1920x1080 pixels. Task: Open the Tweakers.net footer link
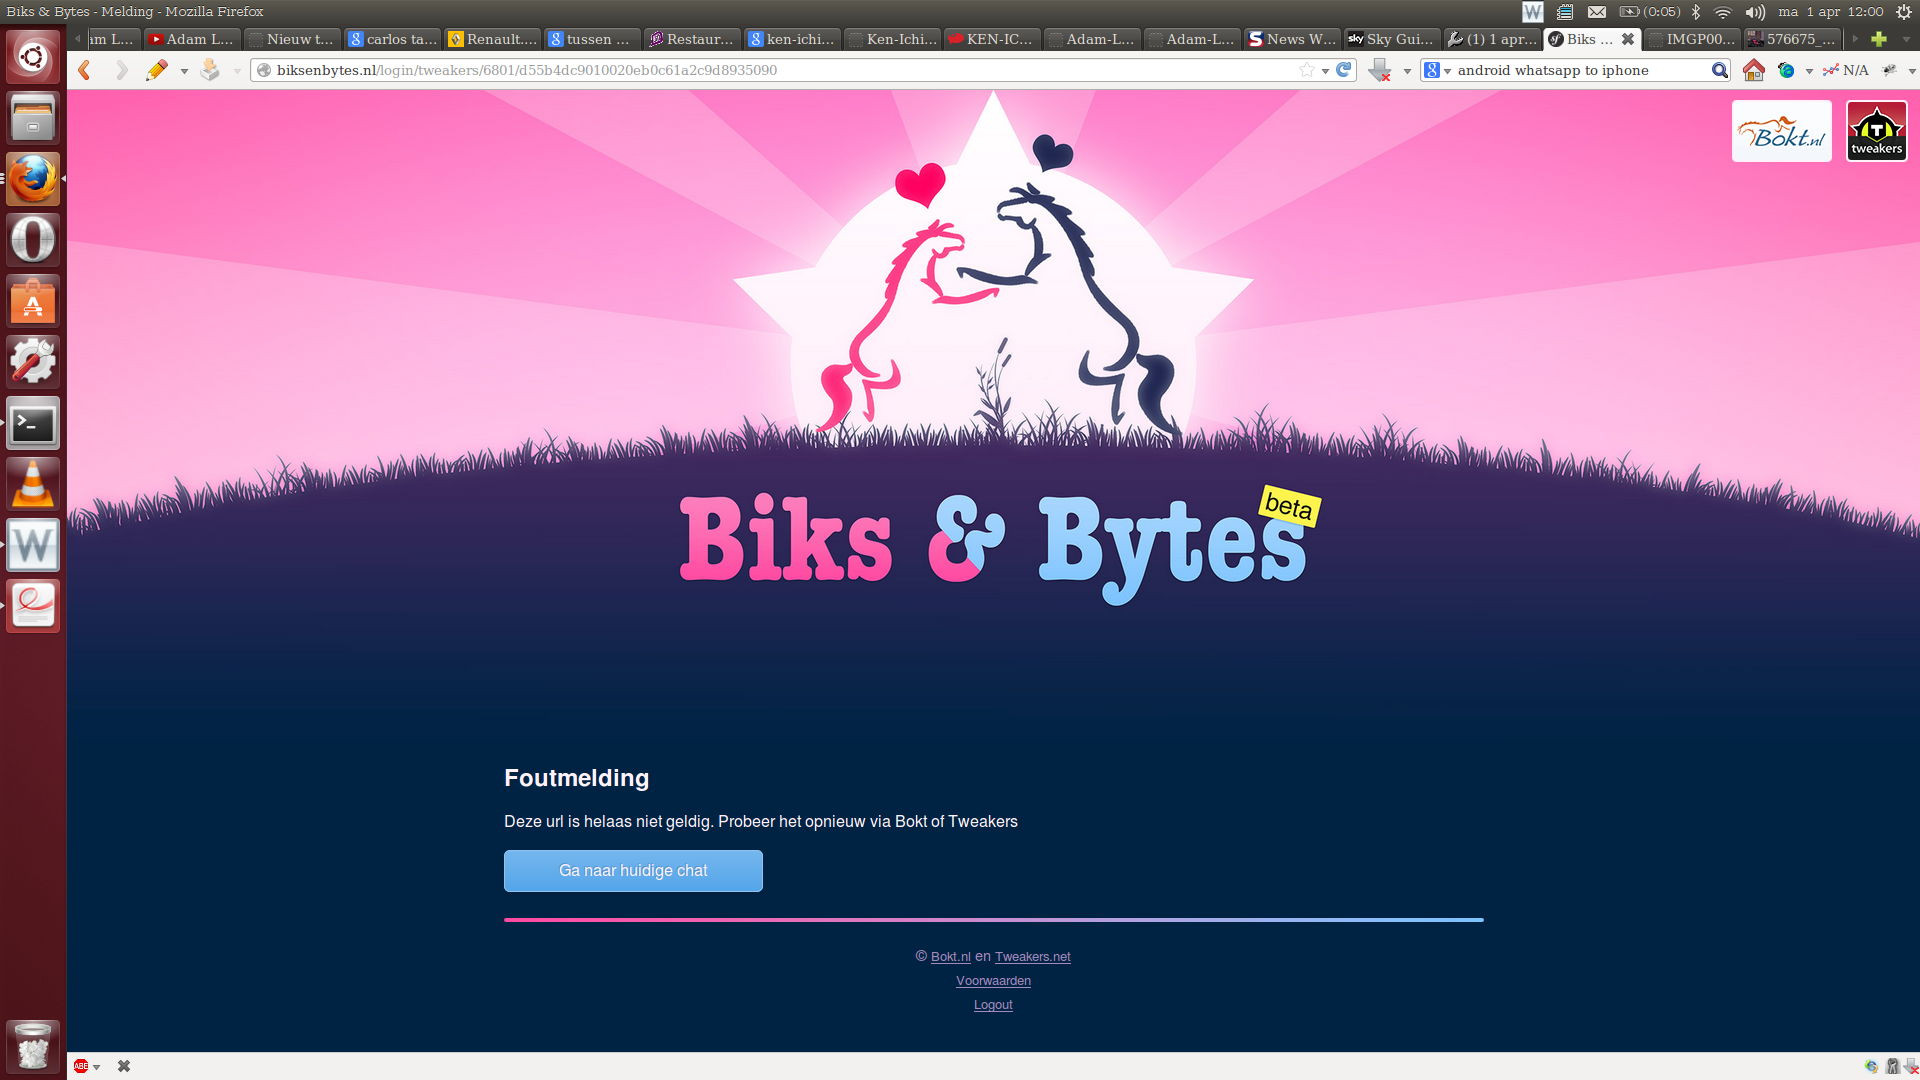(x=1032, y=957)
